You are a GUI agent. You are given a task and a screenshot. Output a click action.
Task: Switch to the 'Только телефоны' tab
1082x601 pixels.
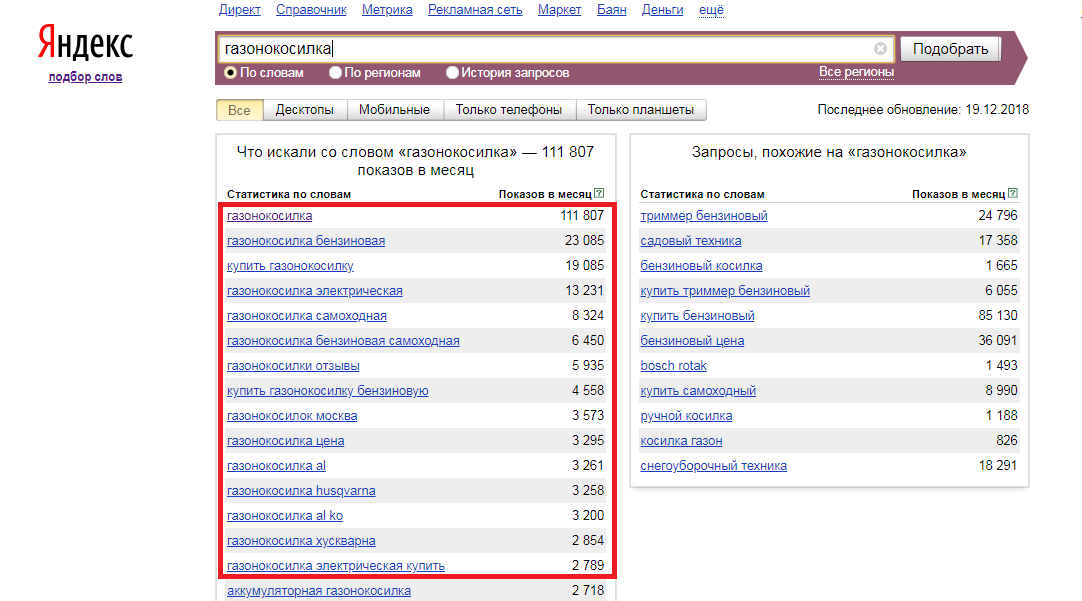click(509, 110)
